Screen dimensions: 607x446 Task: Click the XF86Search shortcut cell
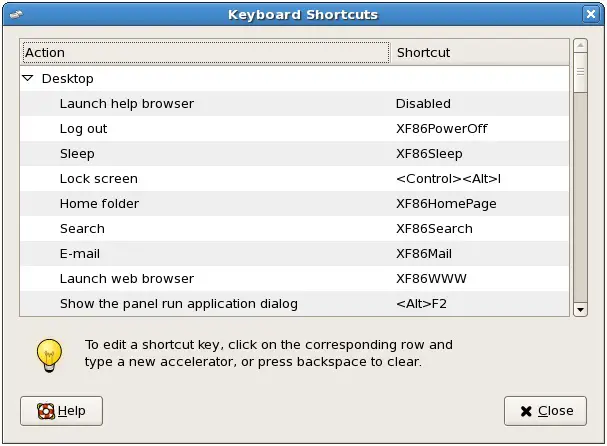(434, 229)
